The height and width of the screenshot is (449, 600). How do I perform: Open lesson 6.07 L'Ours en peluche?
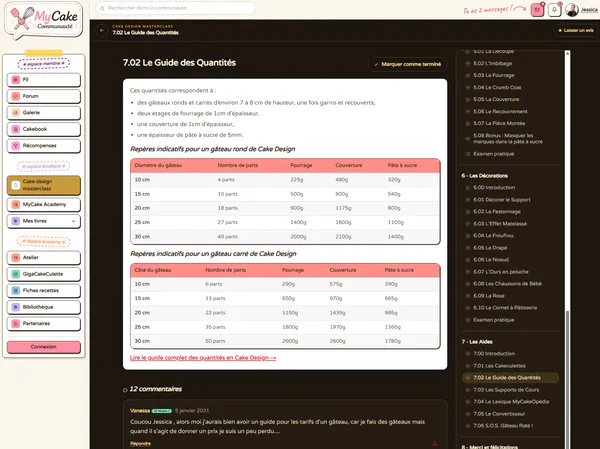[501, 272]
